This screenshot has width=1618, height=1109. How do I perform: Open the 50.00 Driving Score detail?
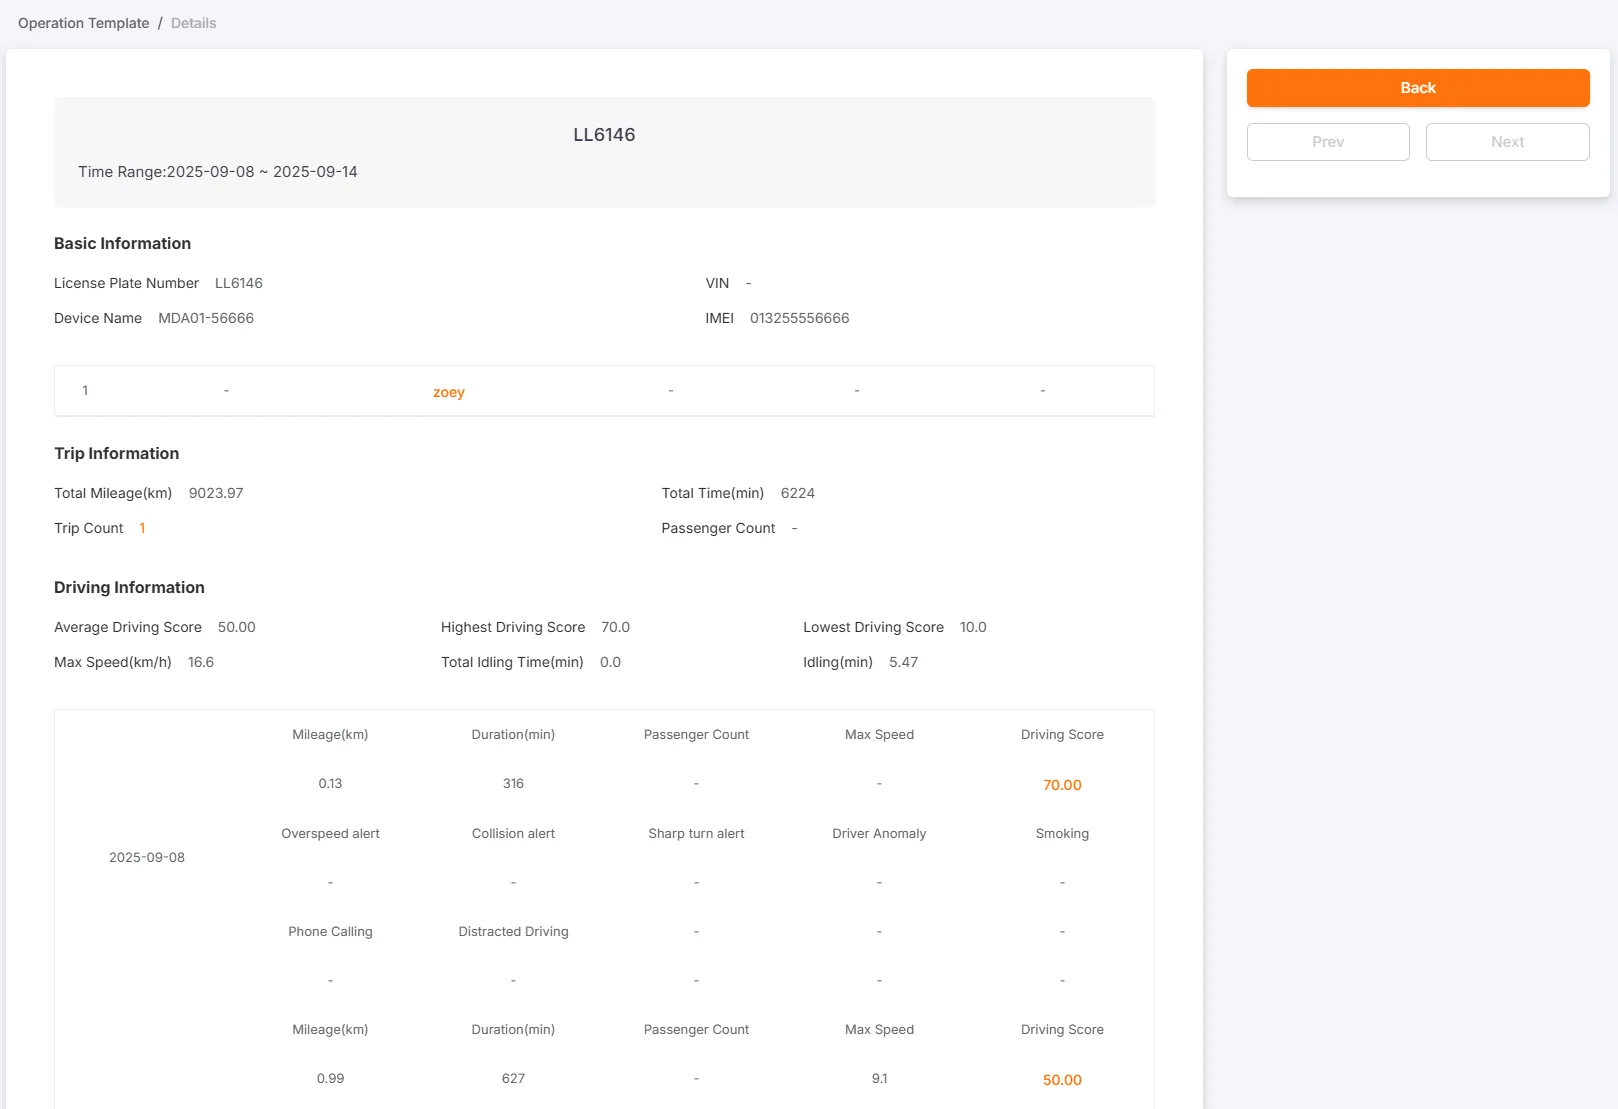click(1062, 1080)
